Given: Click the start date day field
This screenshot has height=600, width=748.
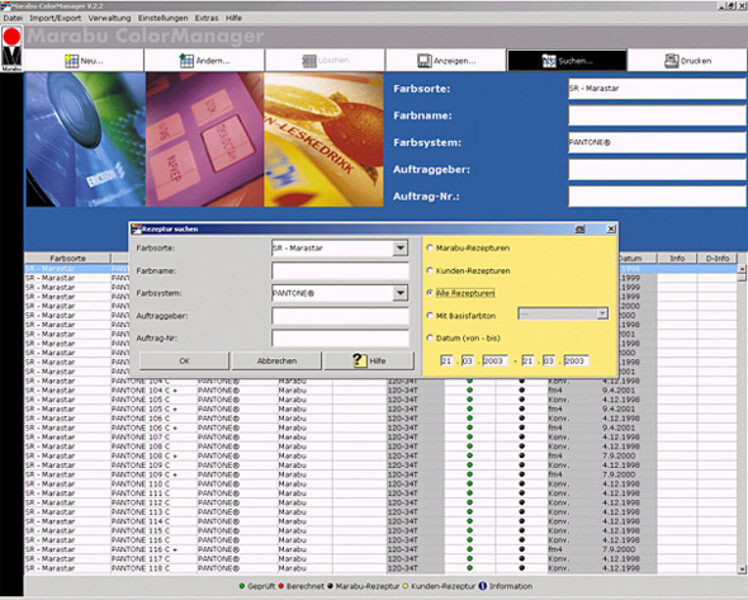Looking at the screenshot, I should (x=447, y=361).
